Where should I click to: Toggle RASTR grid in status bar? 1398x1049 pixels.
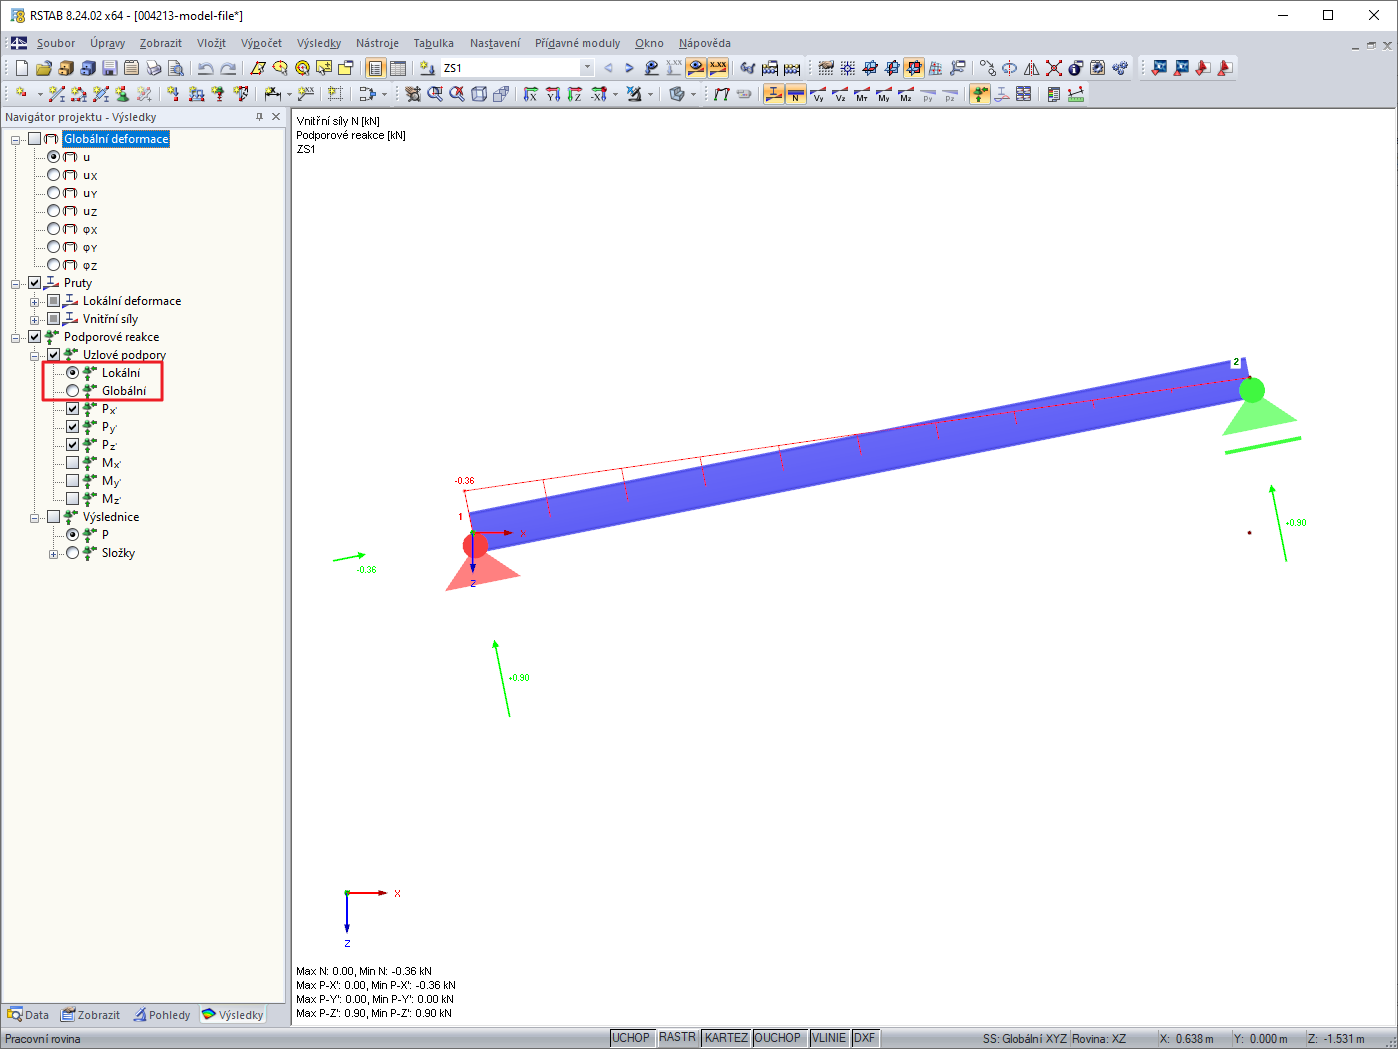(678, 1038)
